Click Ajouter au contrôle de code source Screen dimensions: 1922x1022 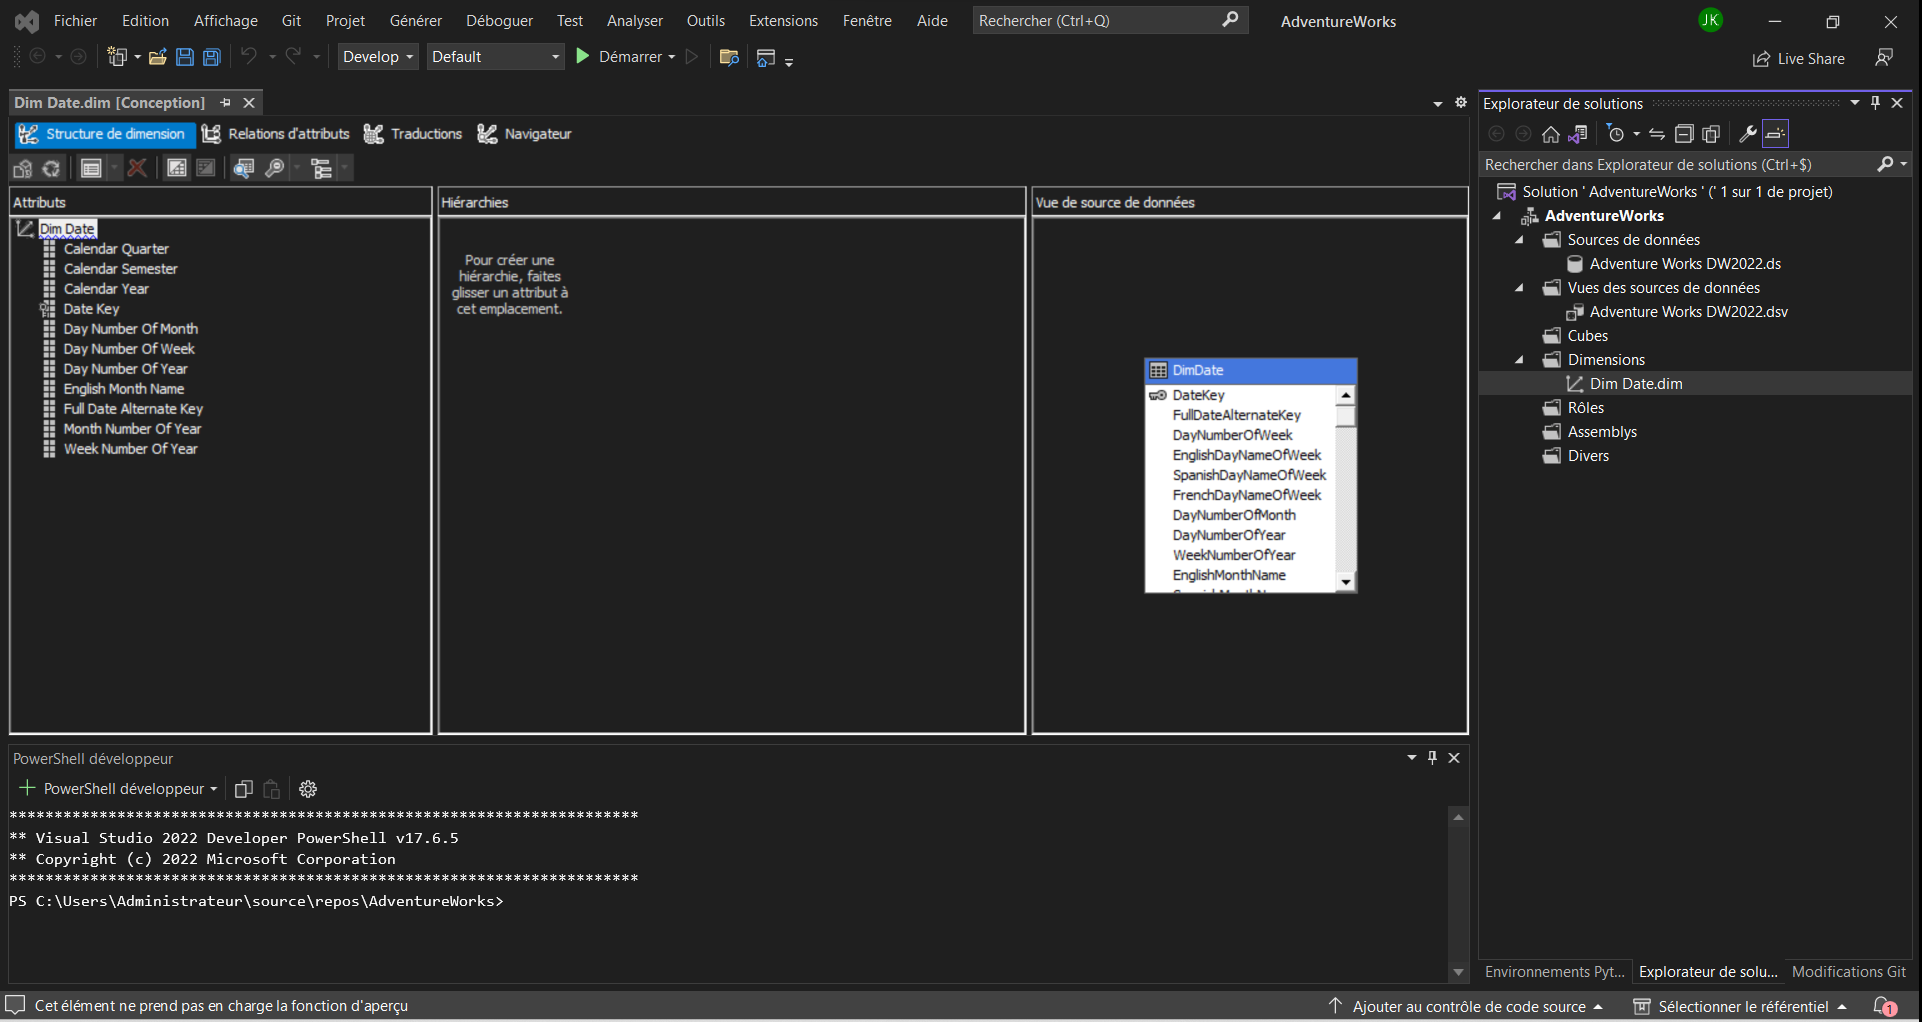click(1466, 1007)
